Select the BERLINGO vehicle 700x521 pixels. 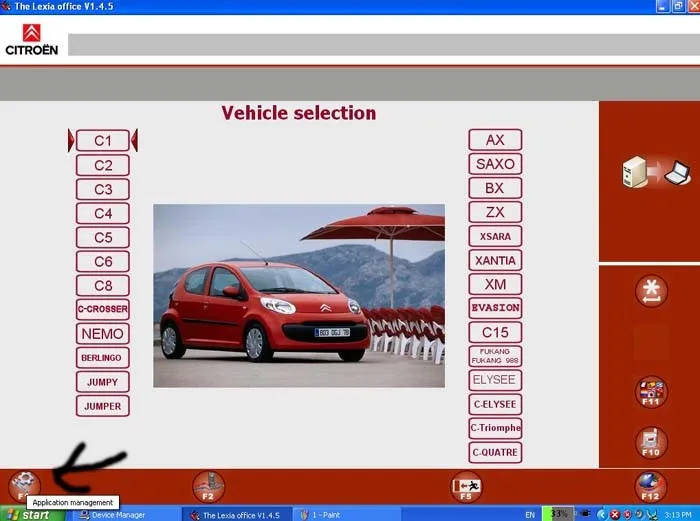(x=103, y=358)
